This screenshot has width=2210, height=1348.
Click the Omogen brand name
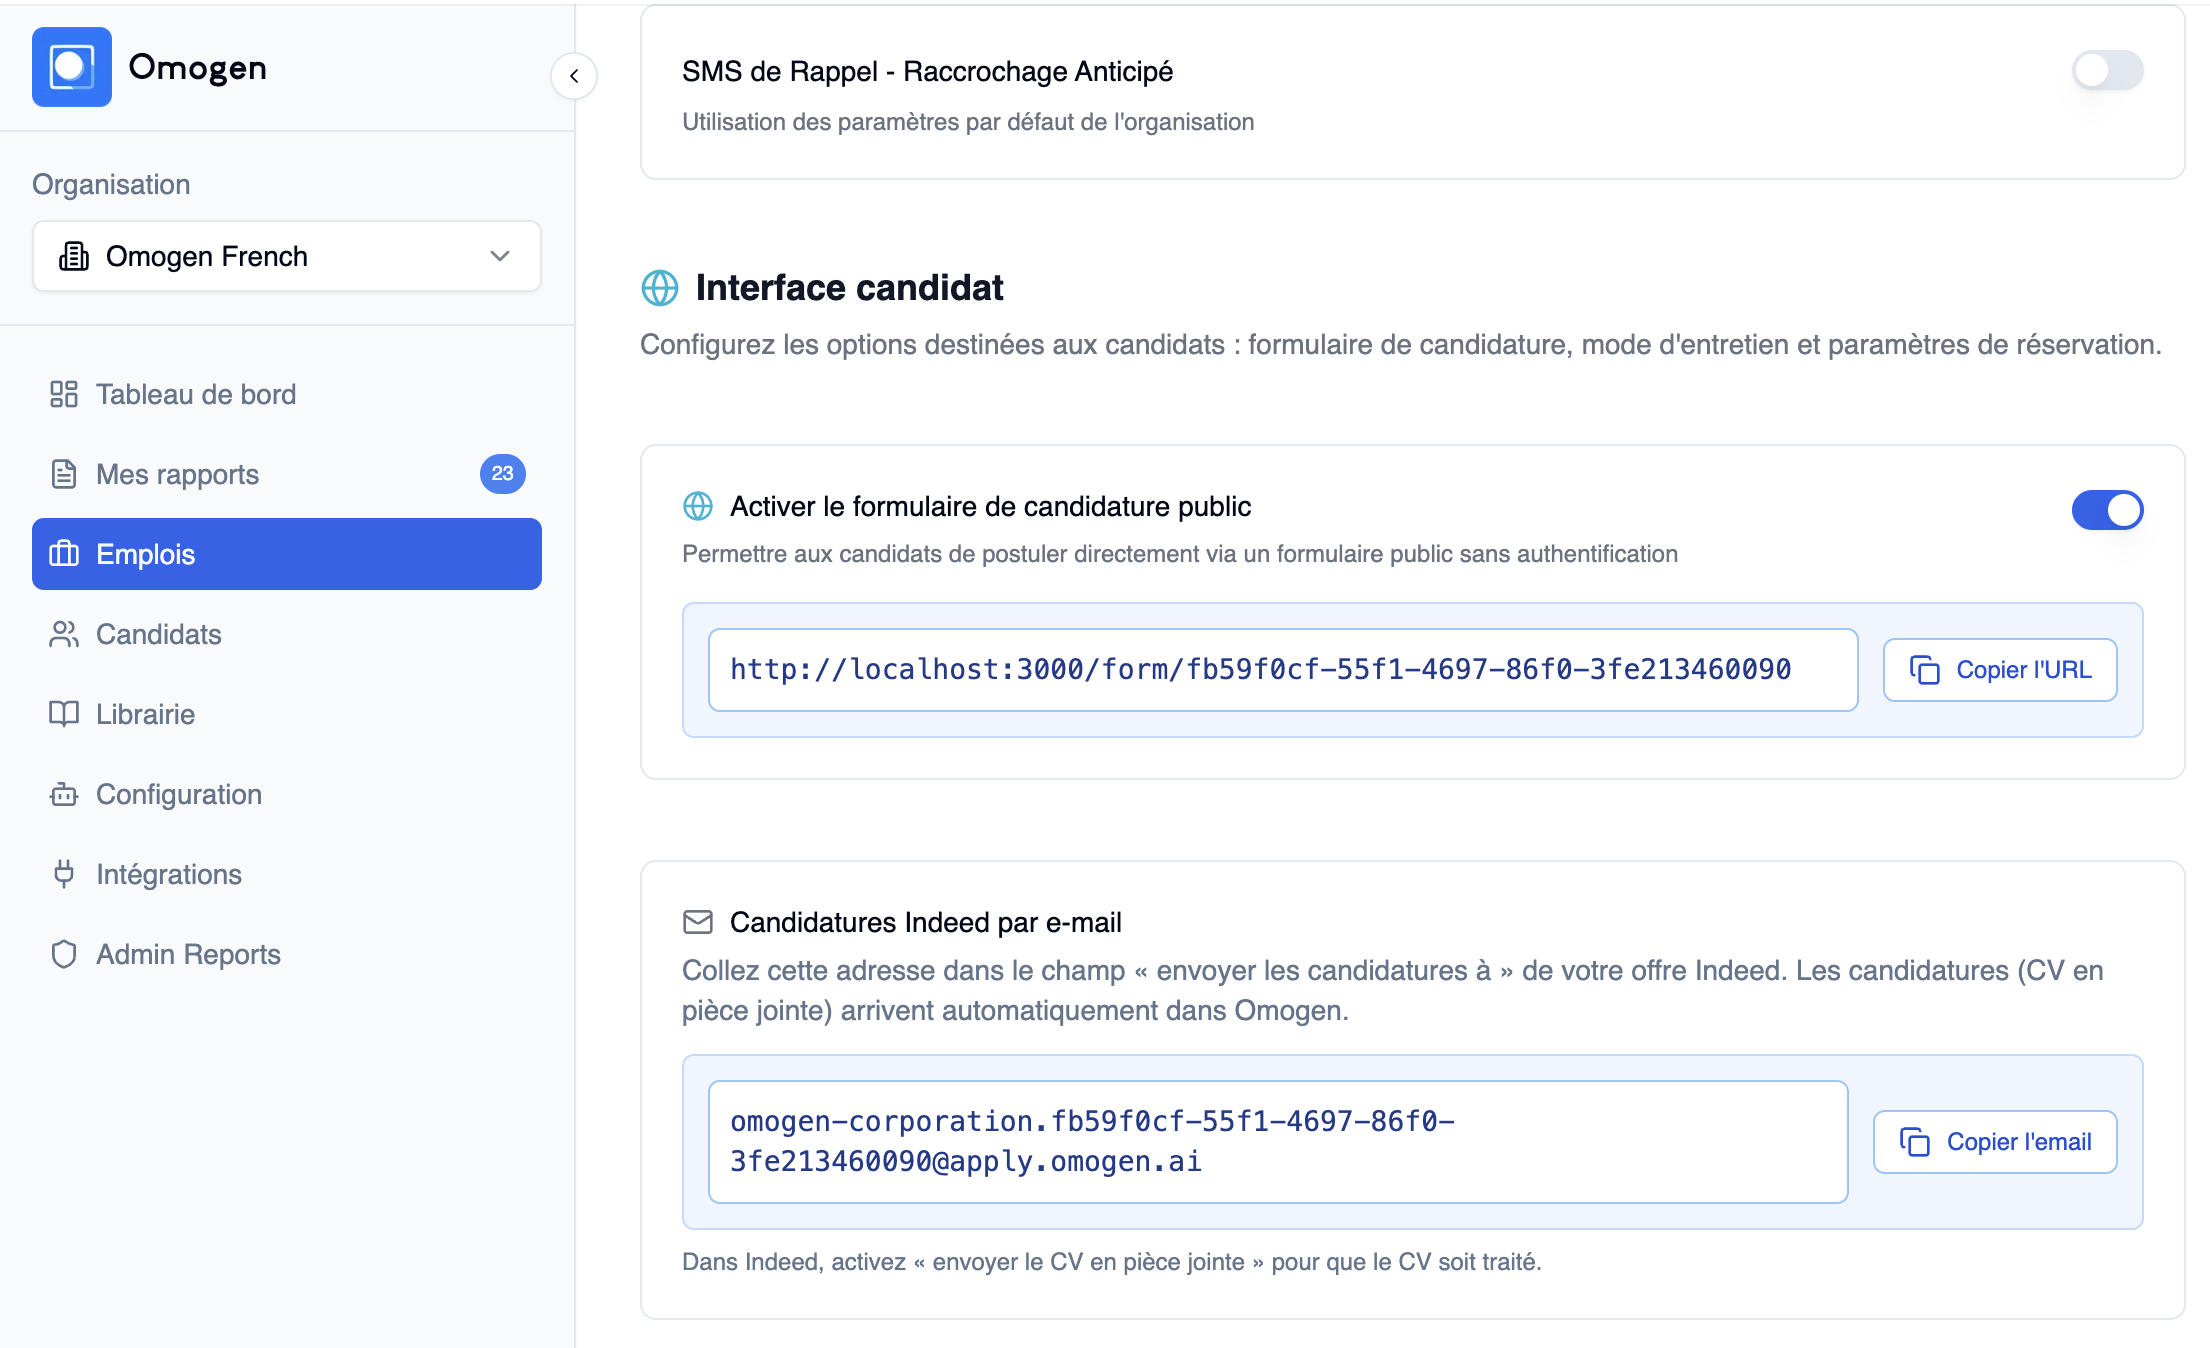click(x=198, y=67)
